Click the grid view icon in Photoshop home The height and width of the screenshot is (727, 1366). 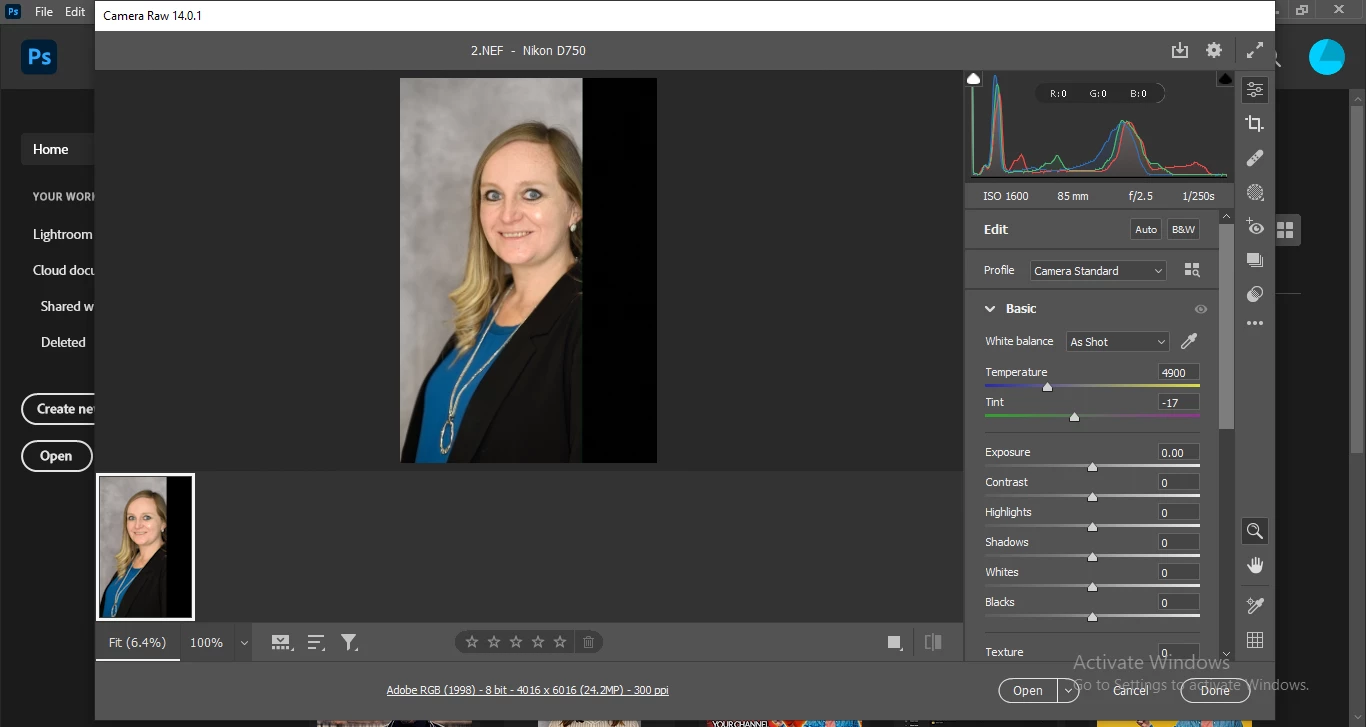click(x=1286, y=230)
